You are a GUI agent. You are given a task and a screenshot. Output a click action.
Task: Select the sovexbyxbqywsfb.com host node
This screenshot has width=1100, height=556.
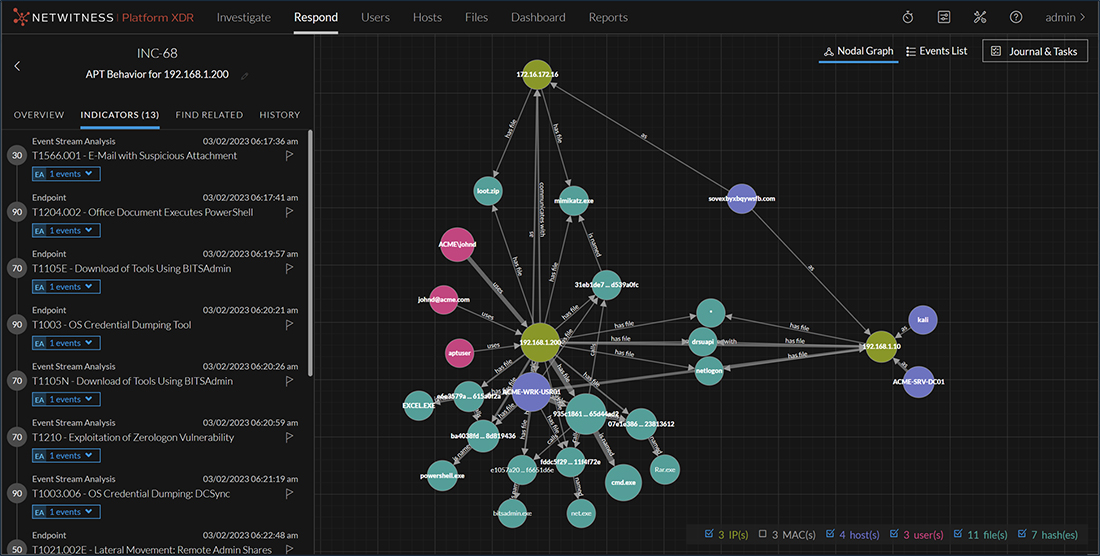tap(742, 199)
